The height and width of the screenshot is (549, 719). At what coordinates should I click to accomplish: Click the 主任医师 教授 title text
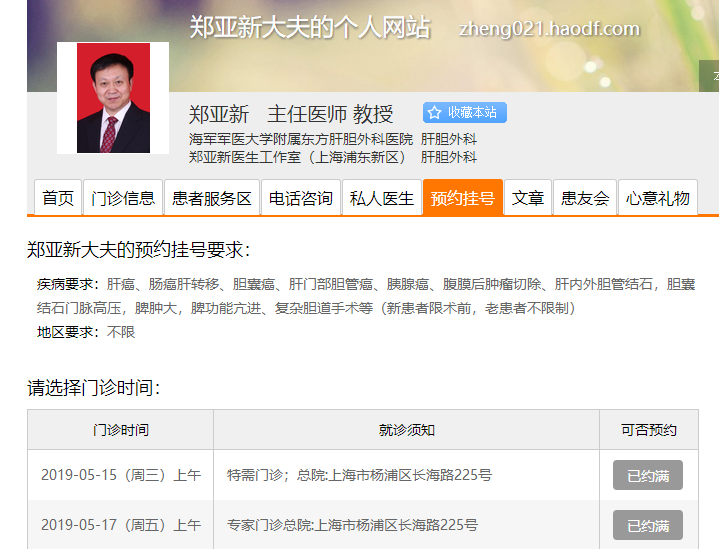330,114
